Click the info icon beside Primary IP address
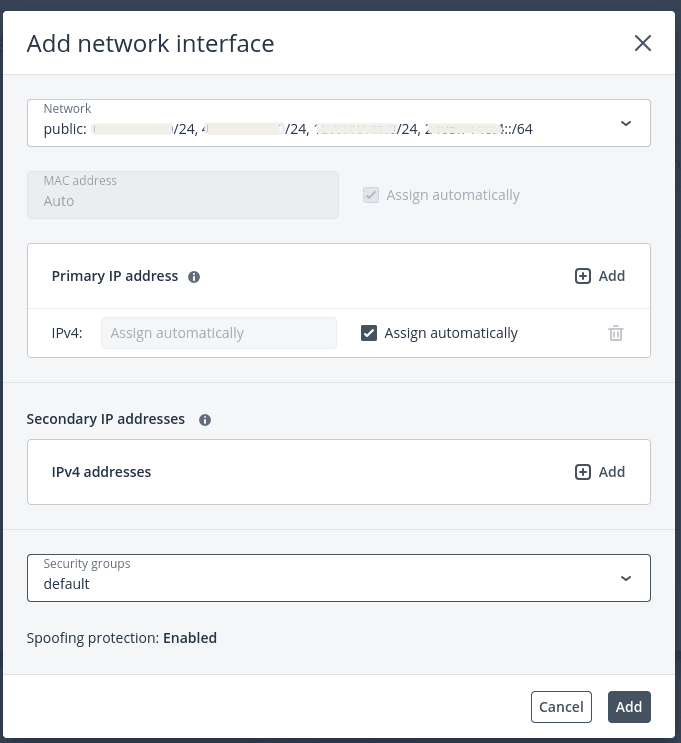 pos(194,277)
